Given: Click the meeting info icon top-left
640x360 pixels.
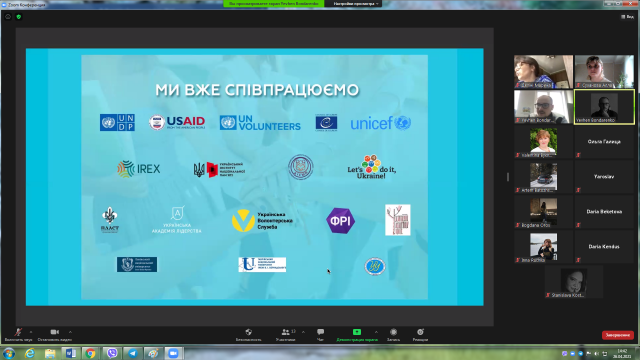Looking at the screenshot, I should click(x=8, y=17).
